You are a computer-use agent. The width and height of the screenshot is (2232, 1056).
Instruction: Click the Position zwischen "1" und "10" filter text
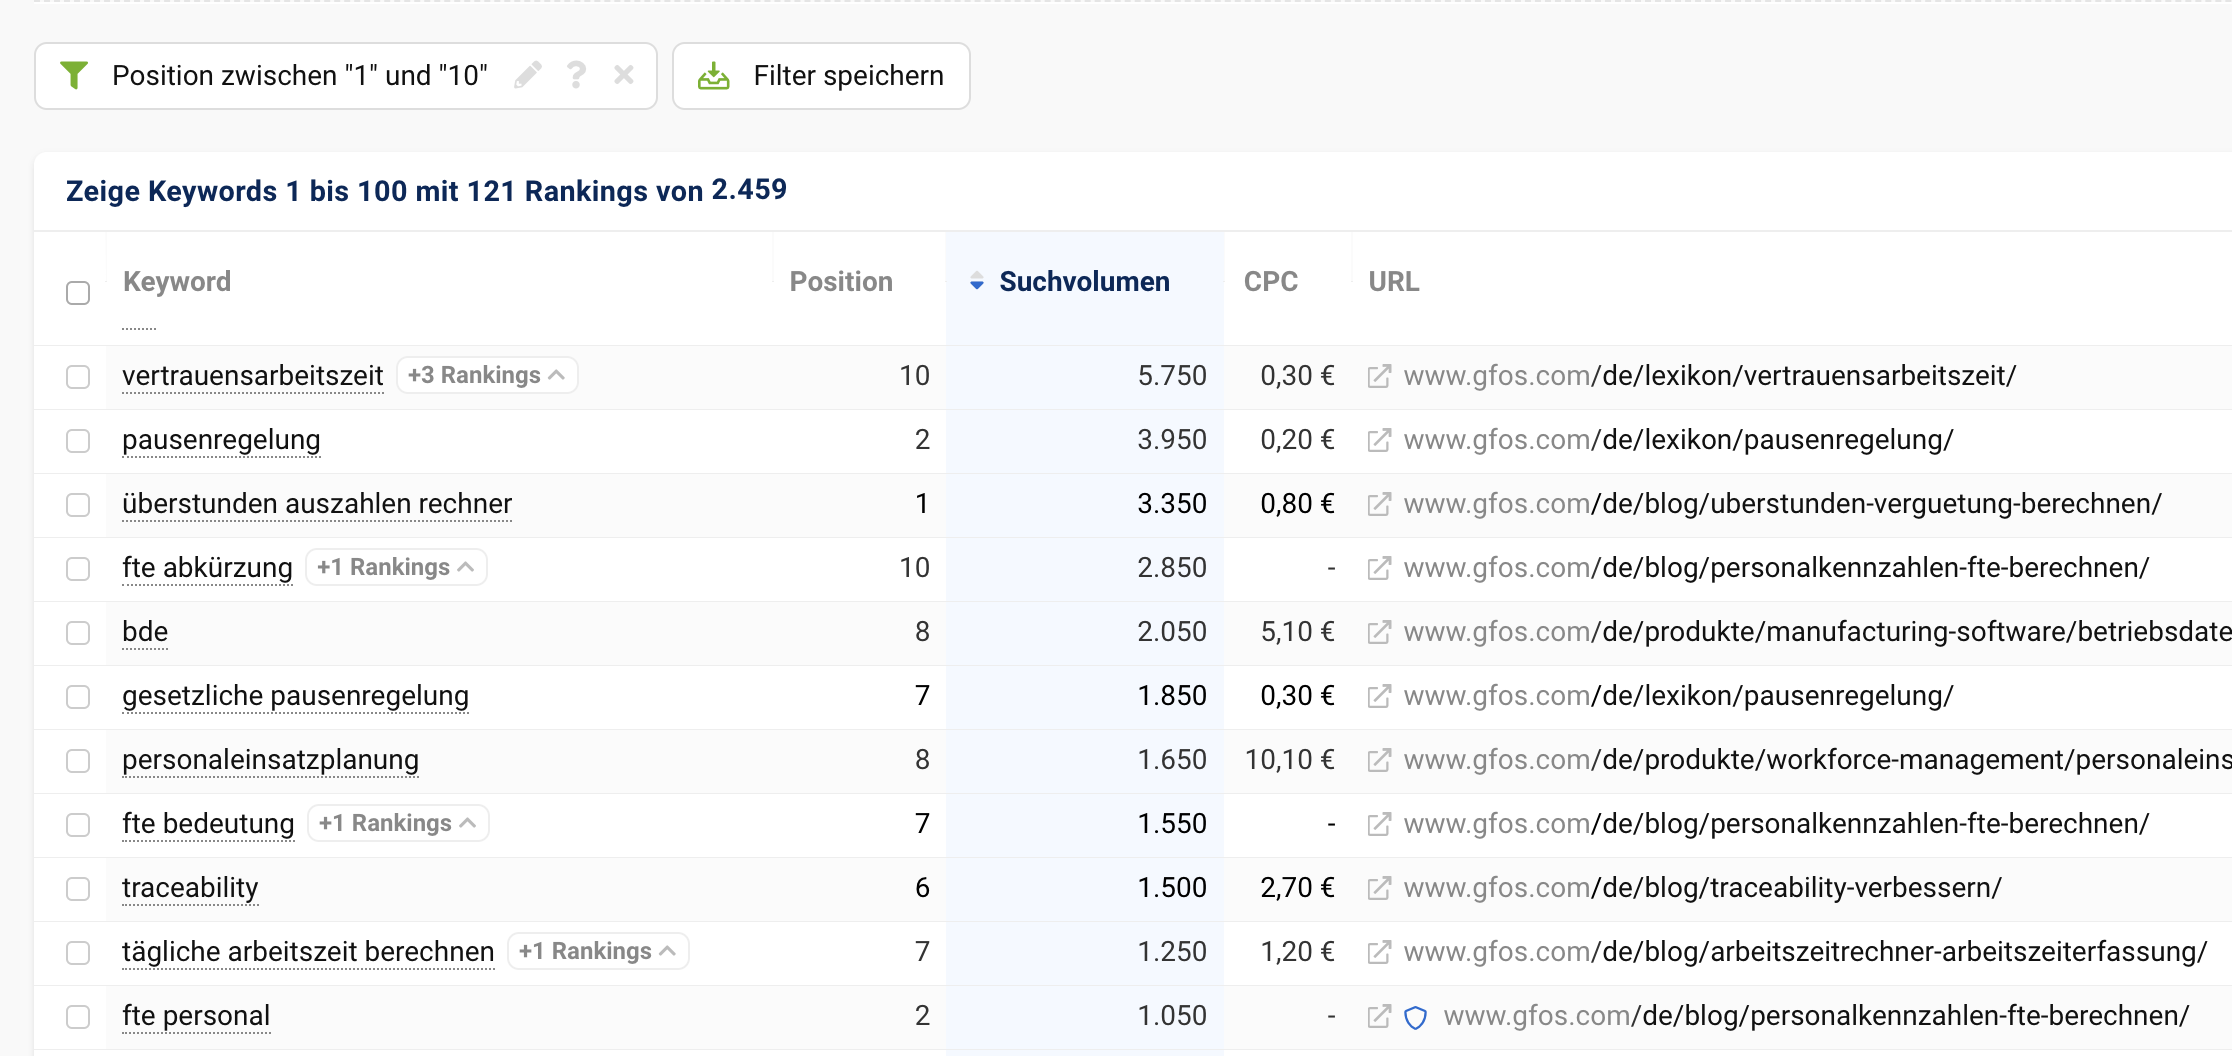click(300, 76)
